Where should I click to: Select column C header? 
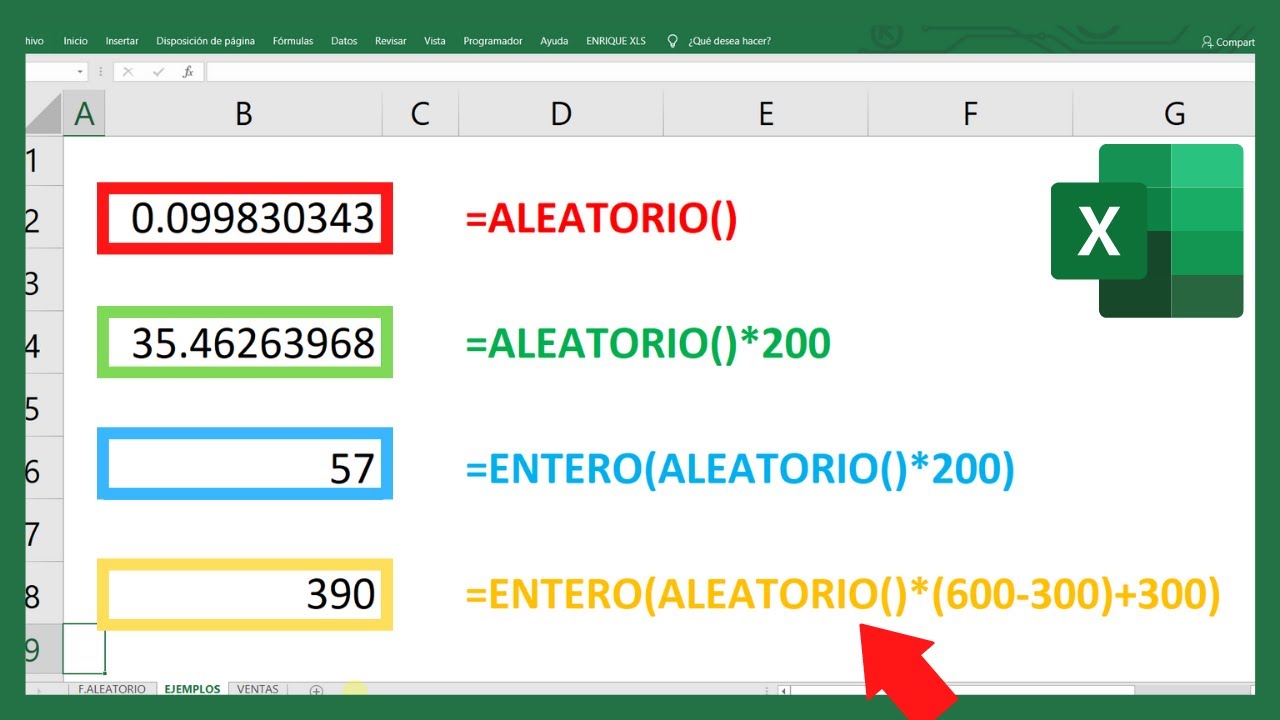420,114
